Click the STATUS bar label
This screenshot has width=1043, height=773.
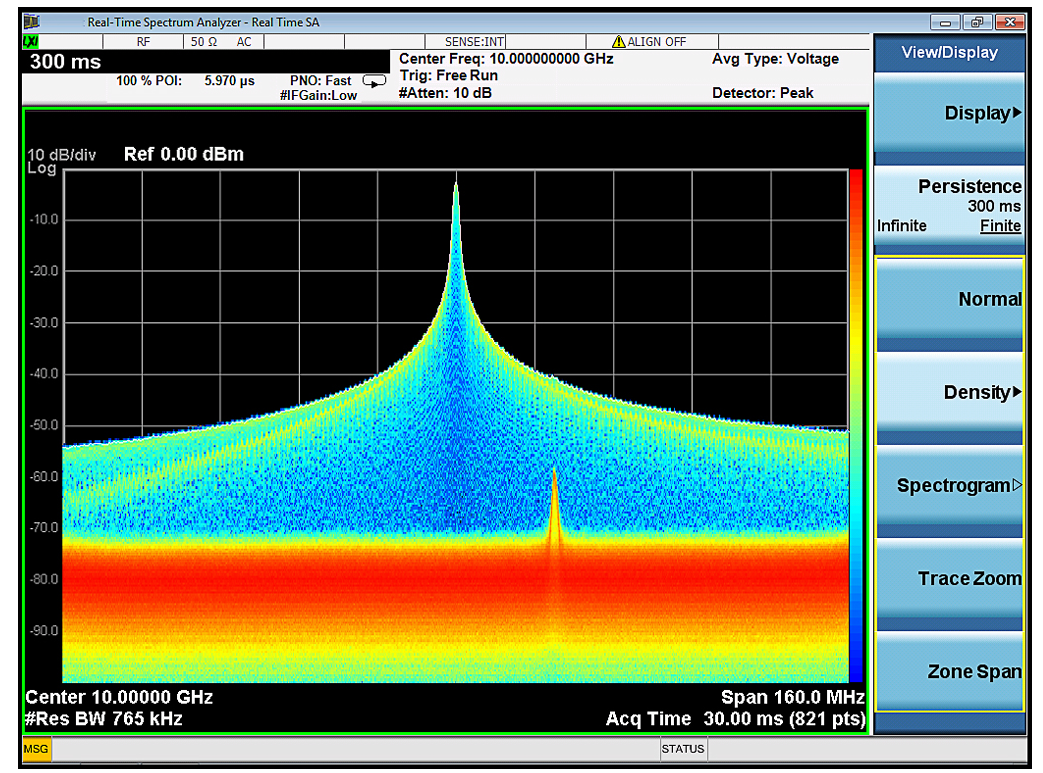[682, 749]
